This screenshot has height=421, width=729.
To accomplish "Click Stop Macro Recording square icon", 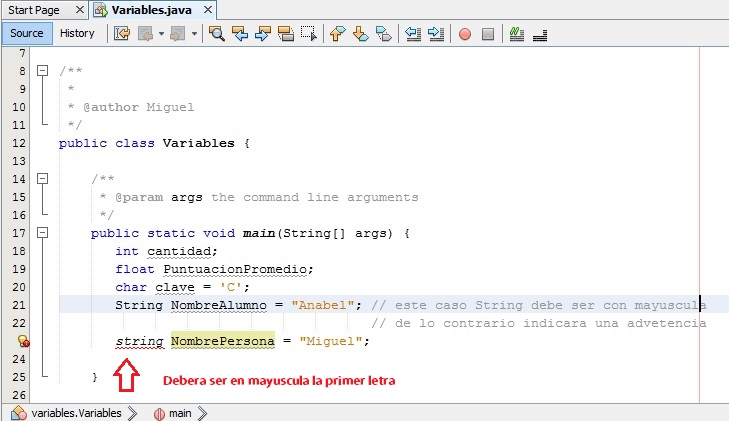I will pos(488,33).
